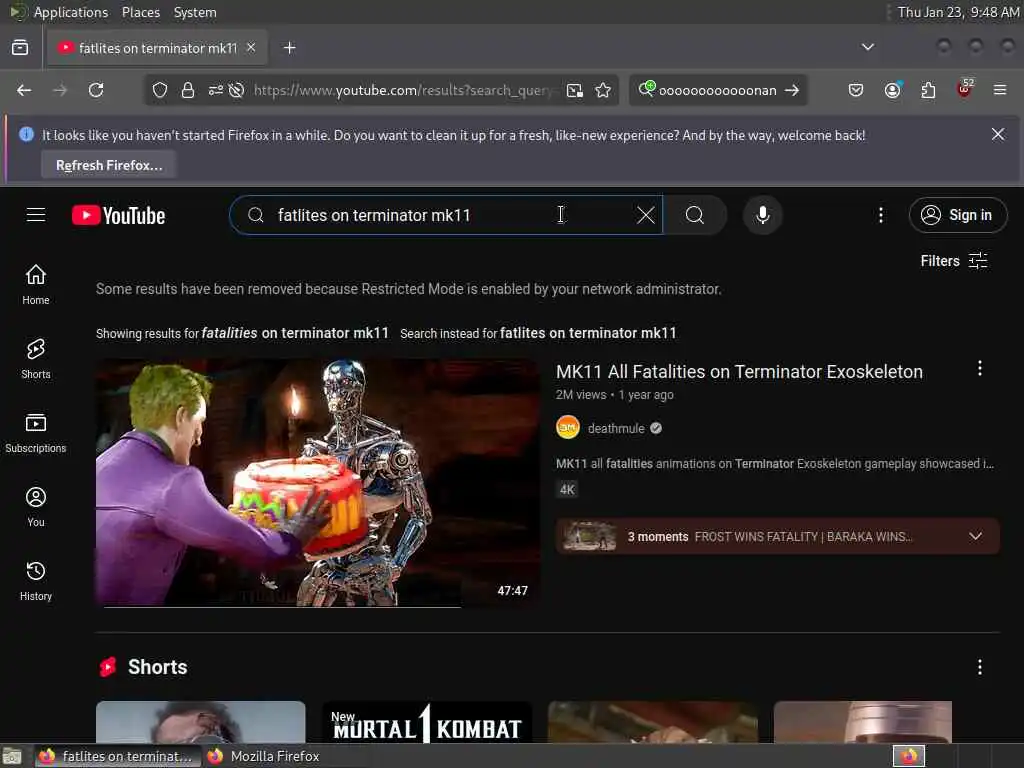Open site permissions icon in URL bar
Viewport: 1024px width, 768px height.
[216, 90]
